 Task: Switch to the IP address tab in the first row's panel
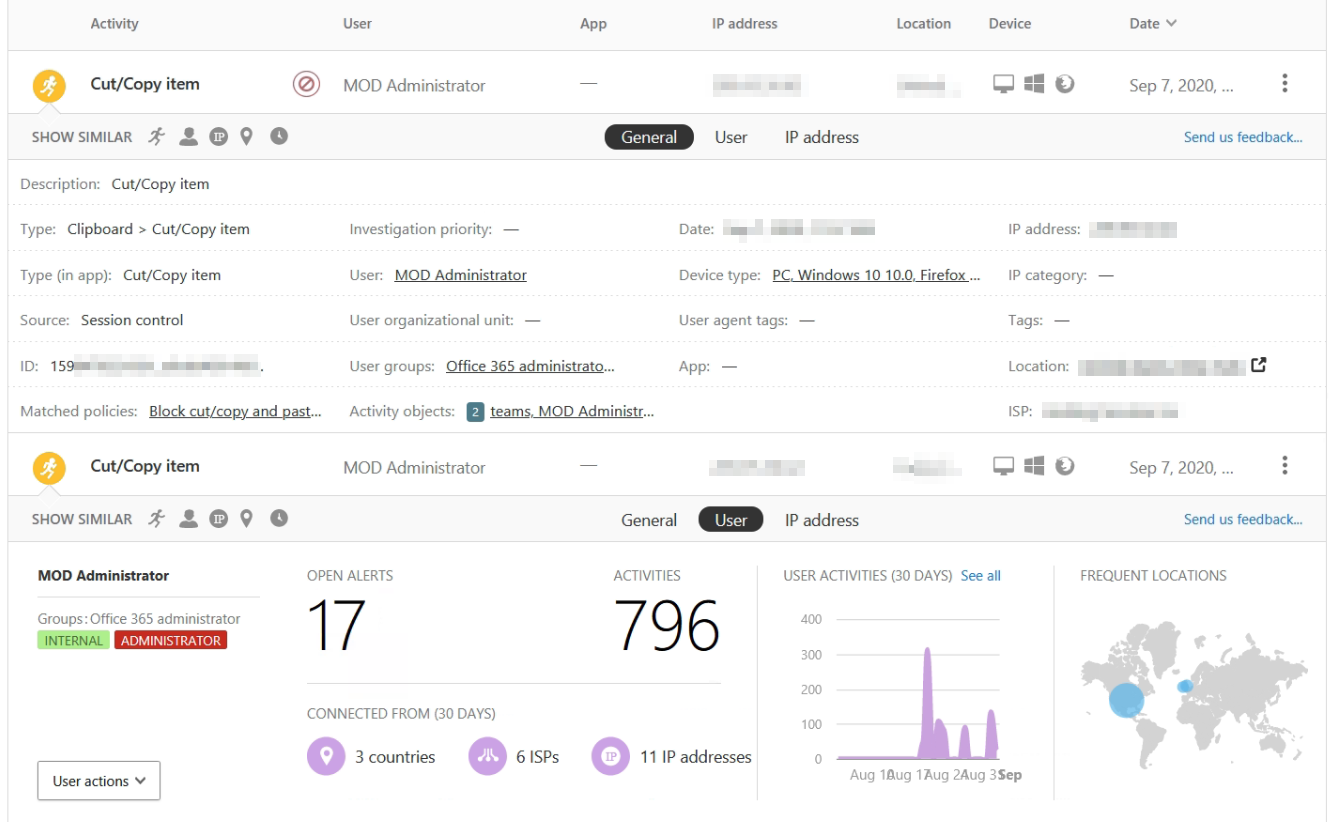coord(822,137)
